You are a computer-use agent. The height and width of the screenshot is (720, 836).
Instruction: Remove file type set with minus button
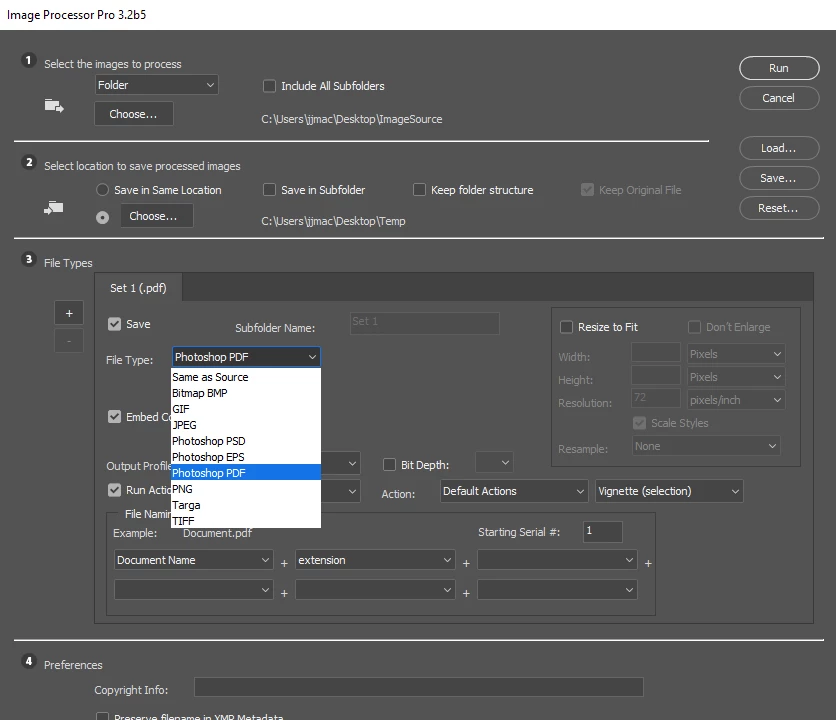point(69,341)
